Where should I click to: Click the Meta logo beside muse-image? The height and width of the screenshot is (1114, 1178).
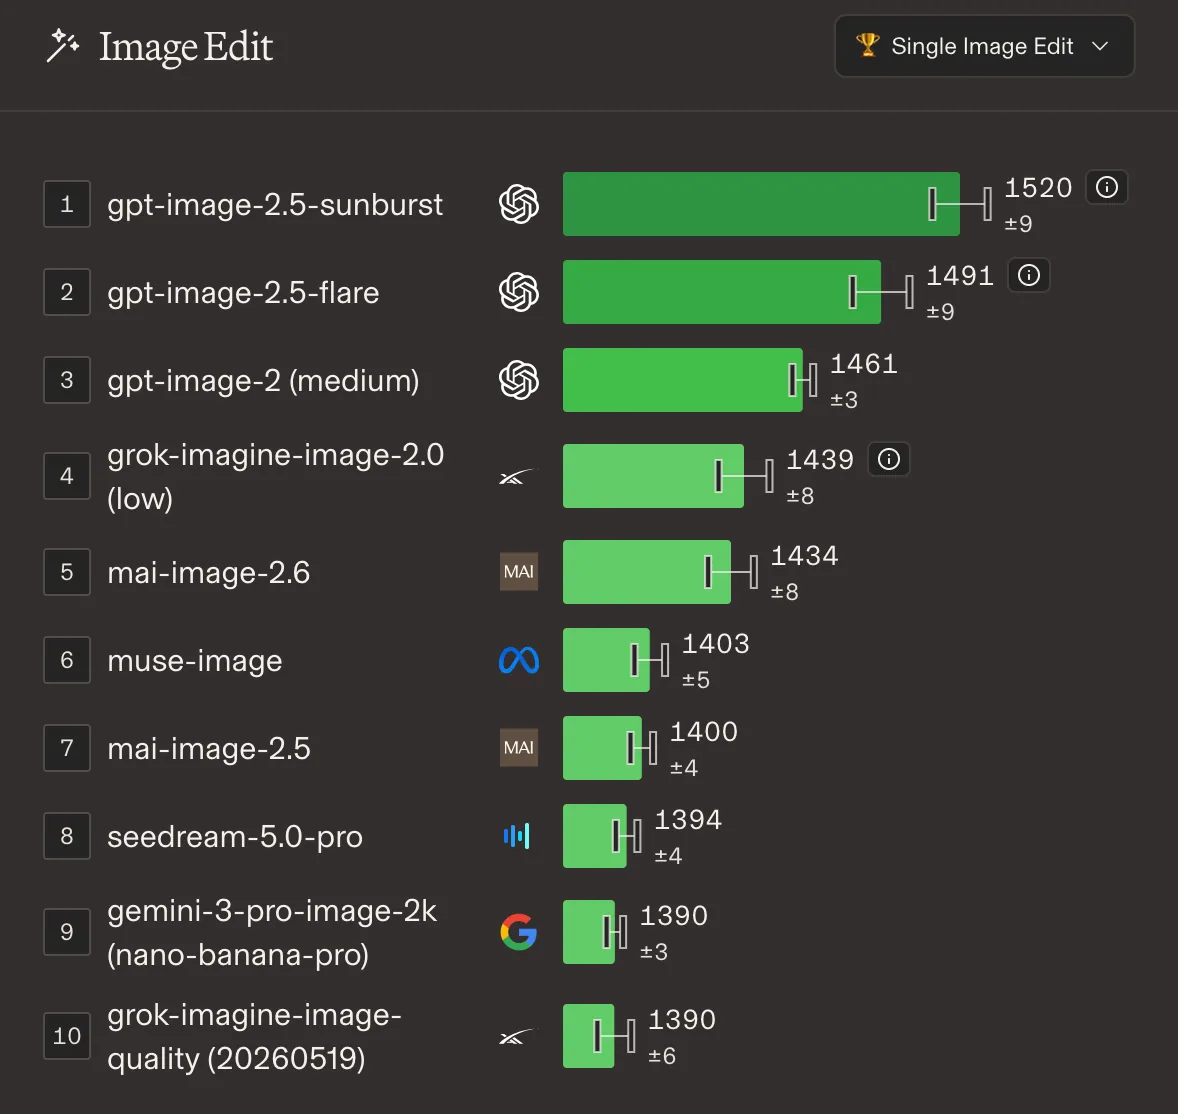[518, 660]
